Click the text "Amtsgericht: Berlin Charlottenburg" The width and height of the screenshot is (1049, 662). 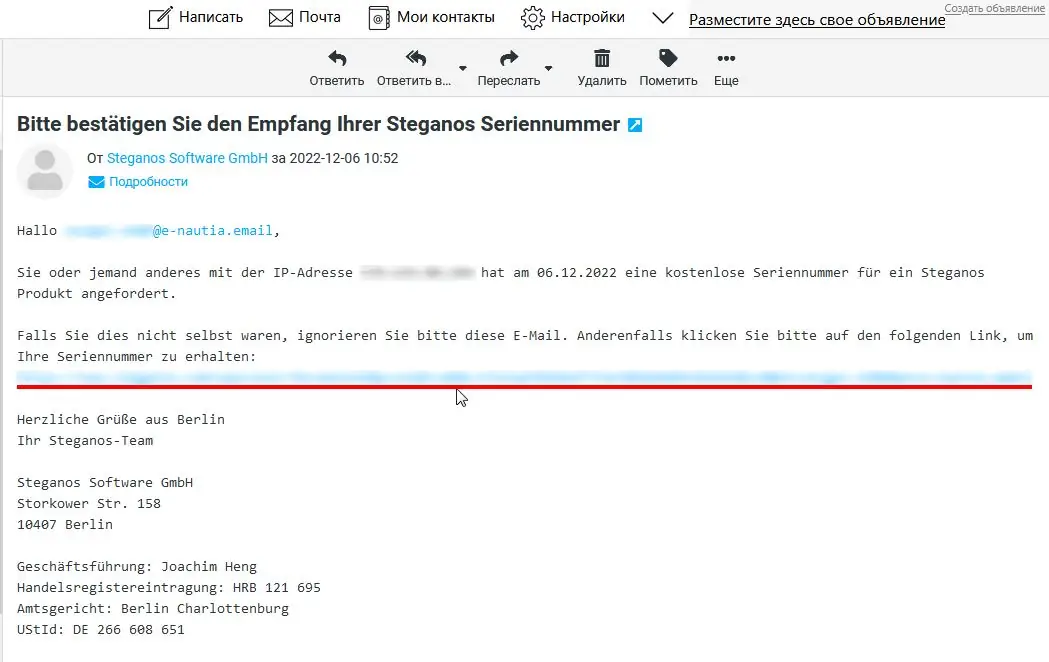point(153,609)
